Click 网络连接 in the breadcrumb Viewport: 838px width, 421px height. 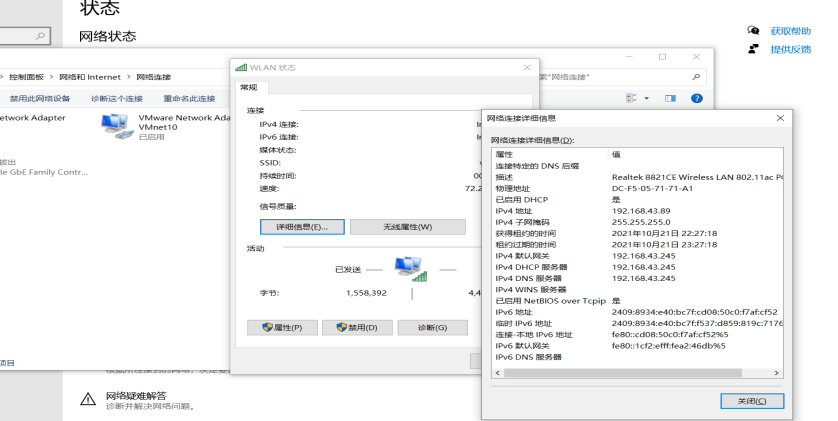pos(153,77)
